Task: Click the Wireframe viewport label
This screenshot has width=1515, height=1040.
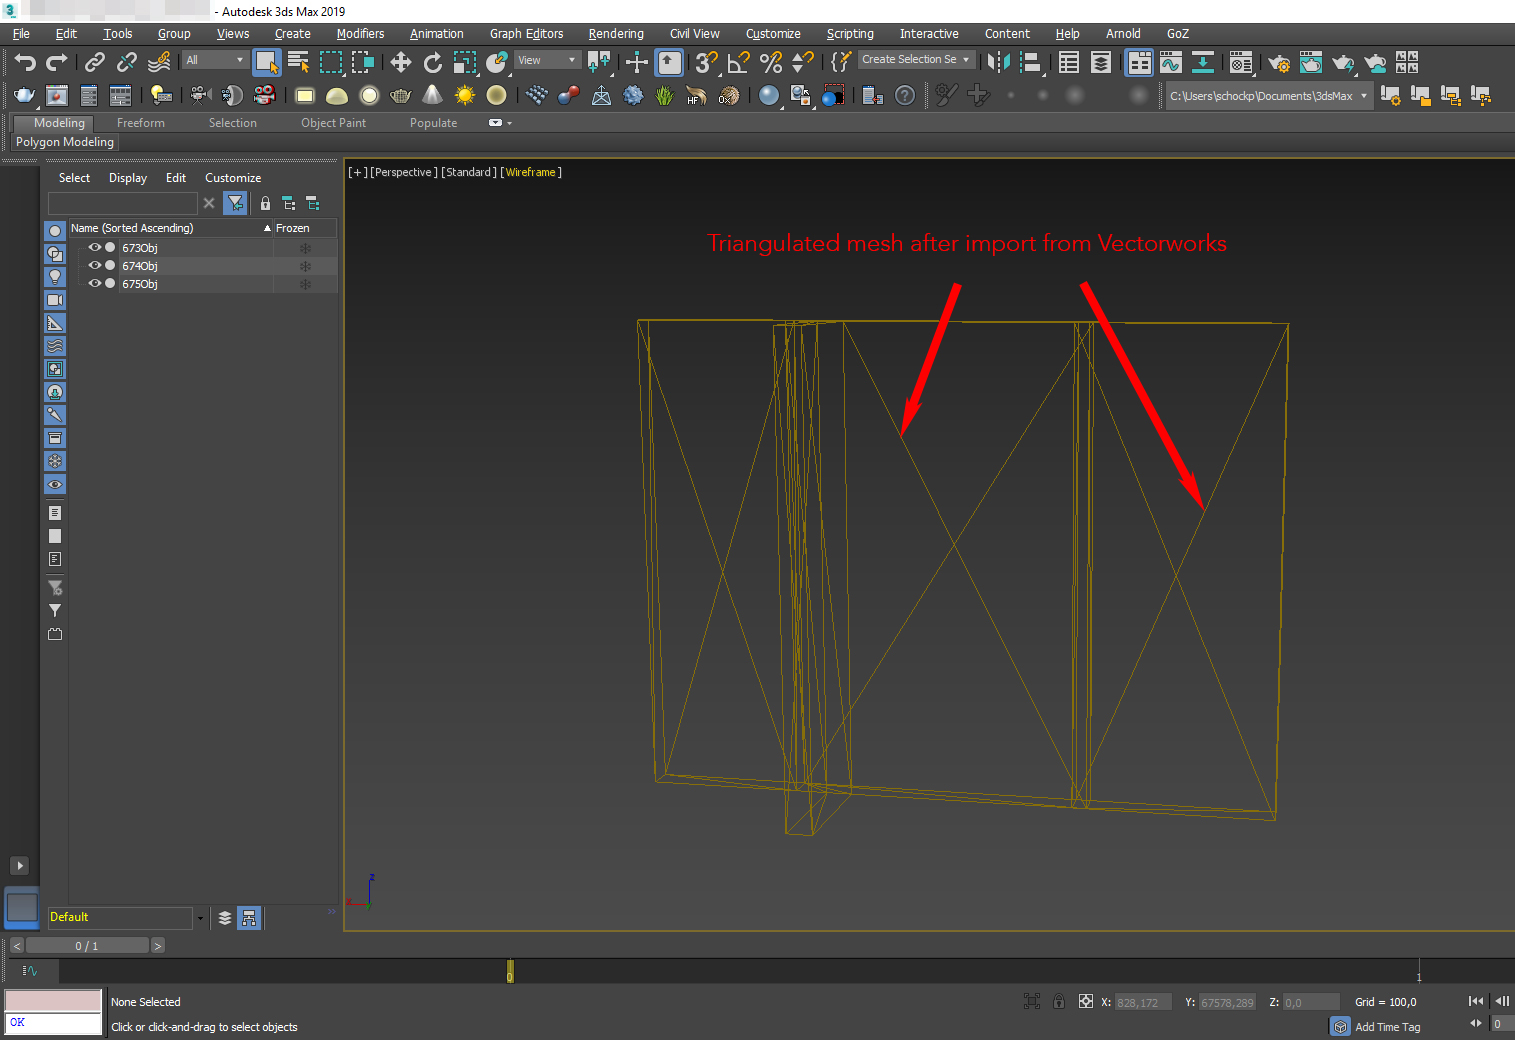Action: [x=530, y=172]
